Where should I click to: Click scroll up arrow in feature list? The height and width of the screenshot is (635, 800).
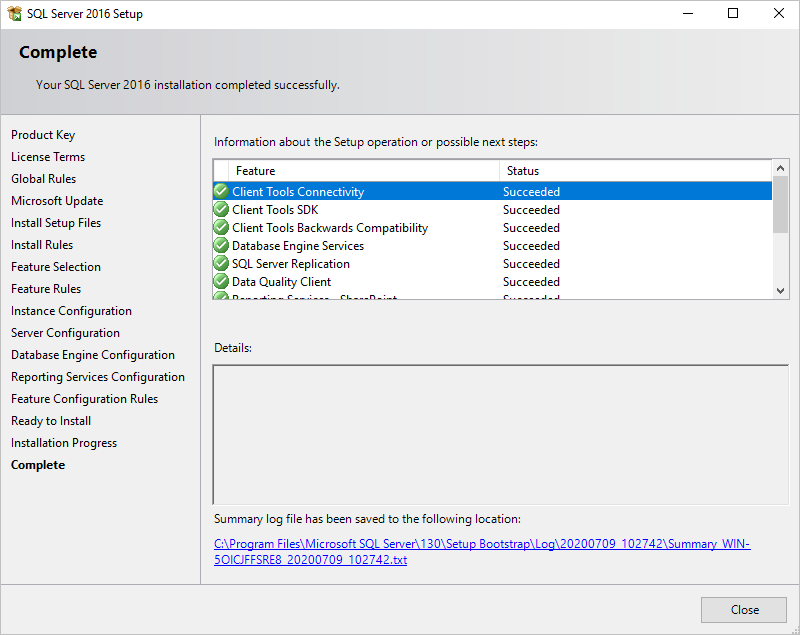coord(780,168)
